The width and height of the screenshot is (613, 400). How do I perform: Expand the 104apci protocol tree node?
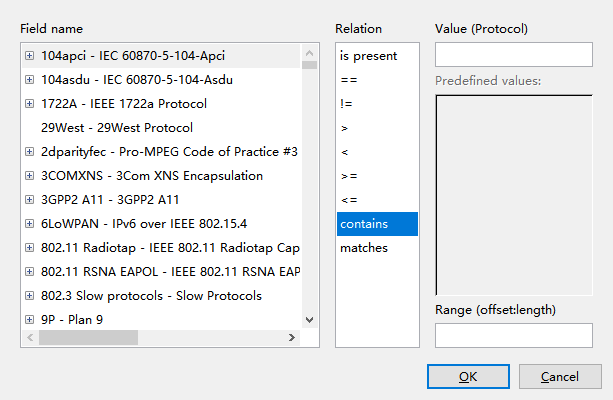tap(29, 55)
